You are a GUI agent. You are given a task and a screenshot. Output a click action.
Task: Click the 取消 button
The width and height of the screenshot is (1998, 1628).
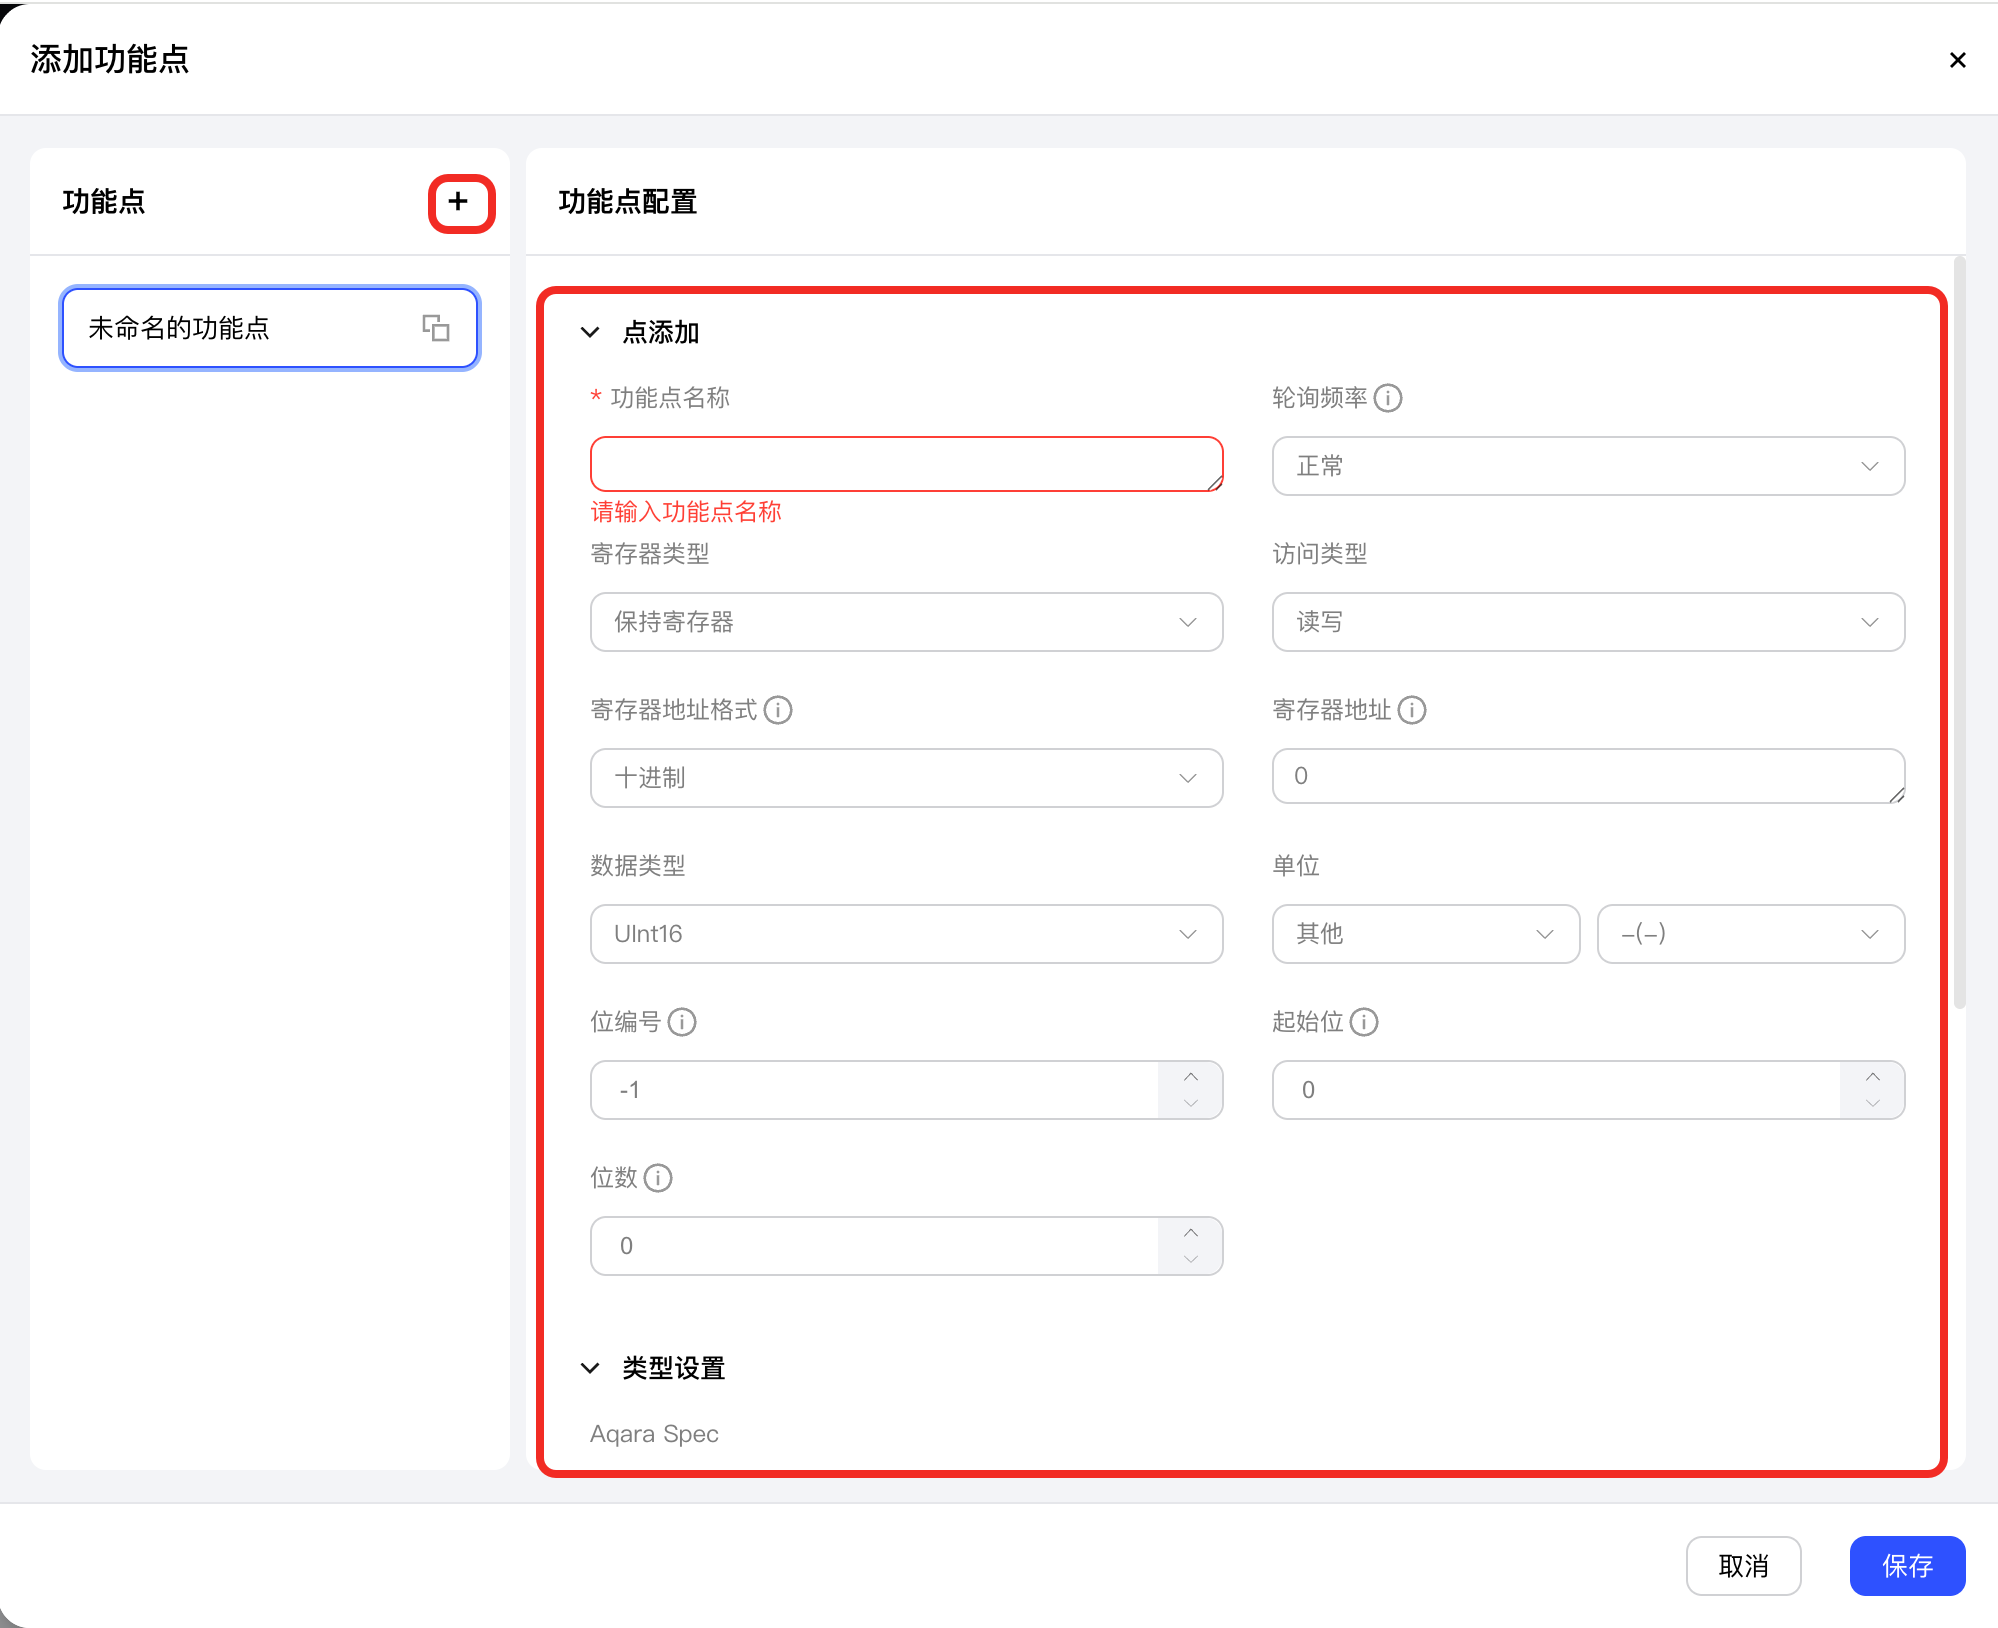coord(1743,1566)
